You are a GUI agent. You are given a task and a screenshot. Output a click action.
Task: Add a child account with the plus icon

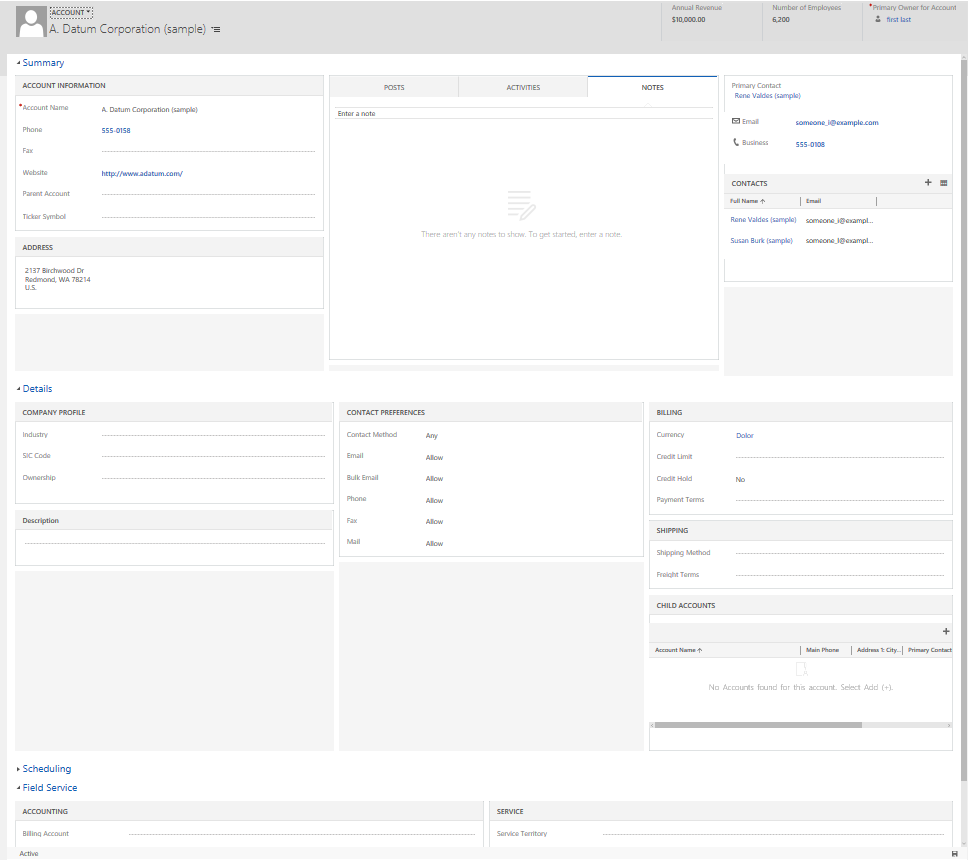tap(946, 631)
